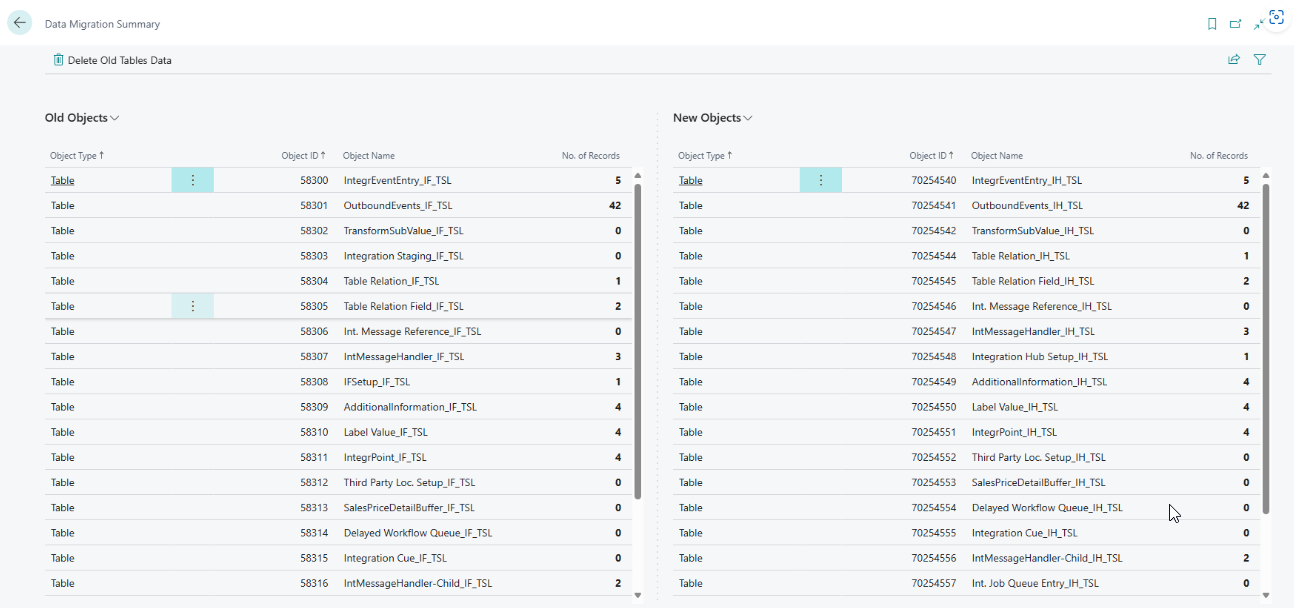Click the Old Objects list vertical scrollbar

point(638,340)
